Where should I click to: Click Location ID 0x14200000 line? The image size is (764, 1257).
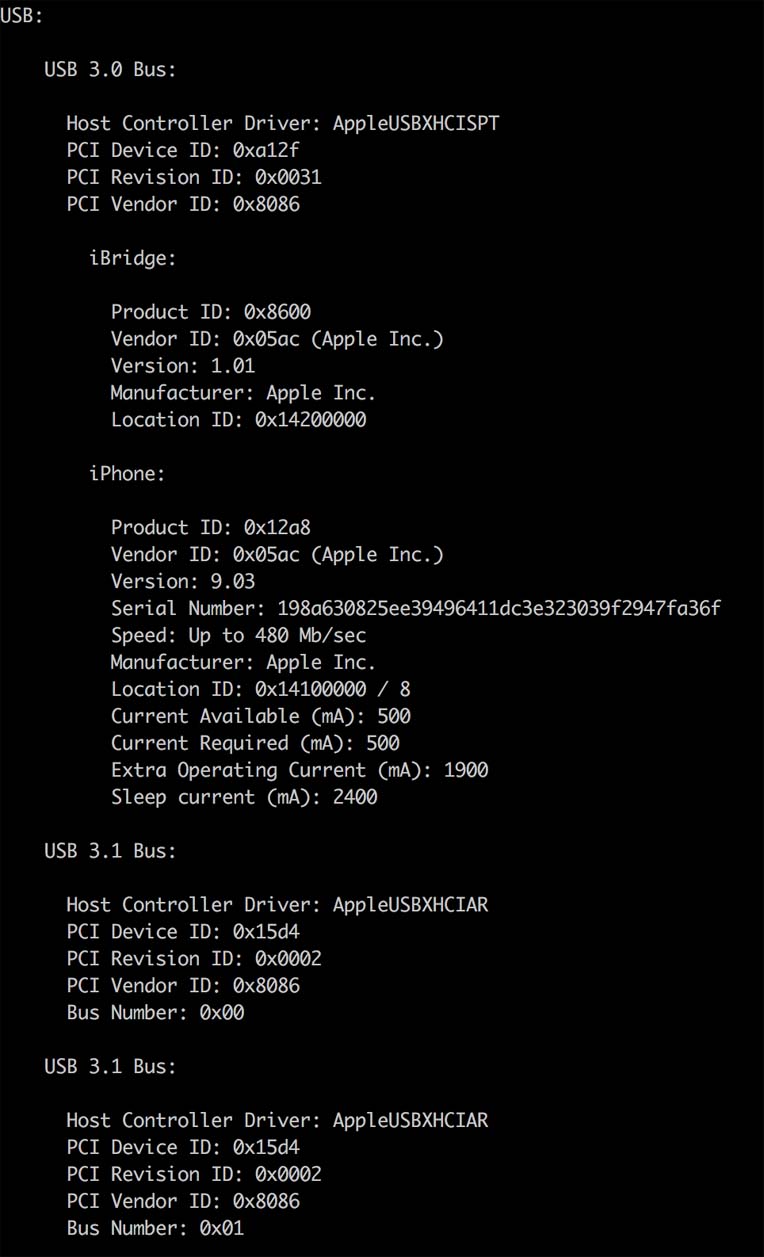click(238, 420)
